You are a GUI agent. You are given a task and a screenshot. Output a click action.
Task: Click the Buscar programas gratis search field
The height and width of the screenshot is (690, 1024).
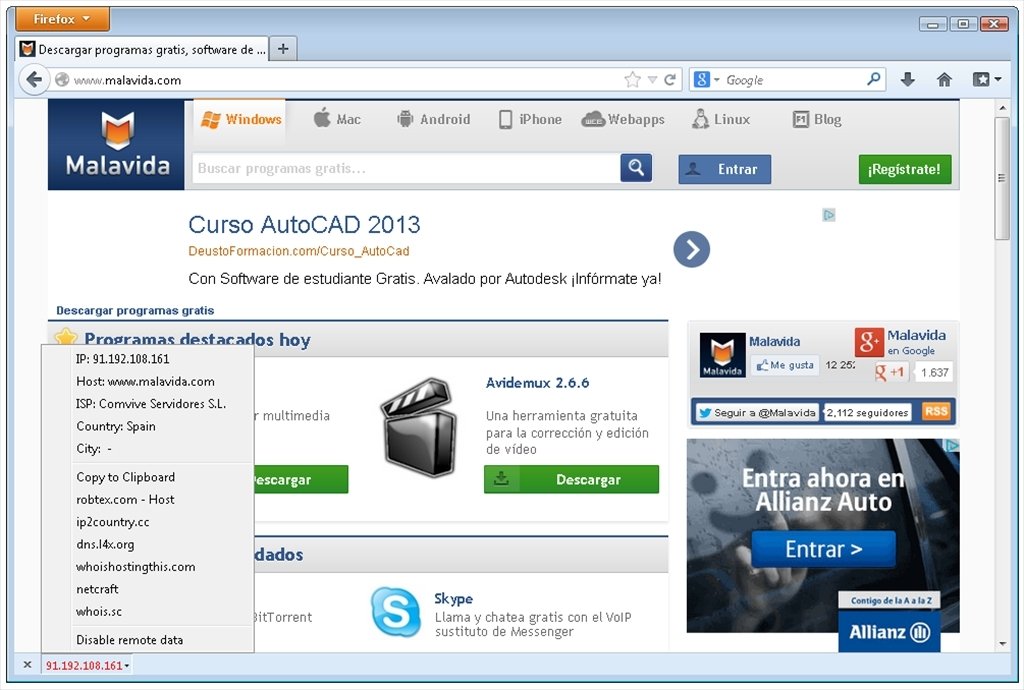pyautogui.click(x=406, y=168)
